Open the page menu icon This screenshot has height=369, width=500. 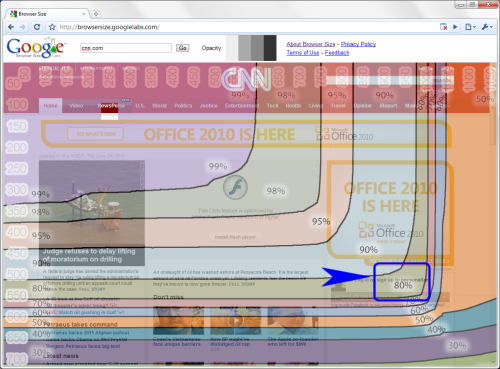(470, 27)
